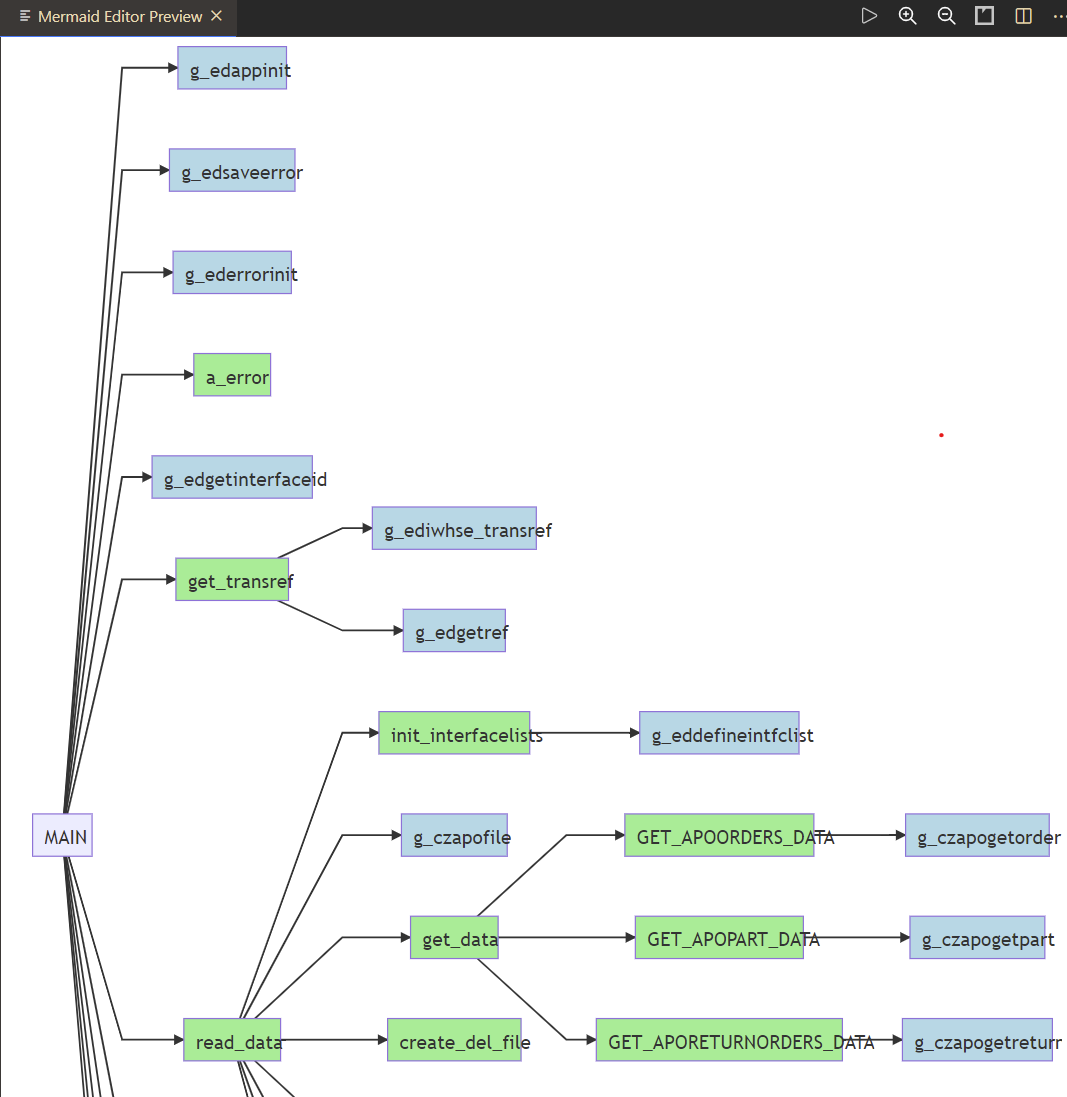Click the g_edappinit node
This screenshot has width=1067, height=1097.
(233, 69)
